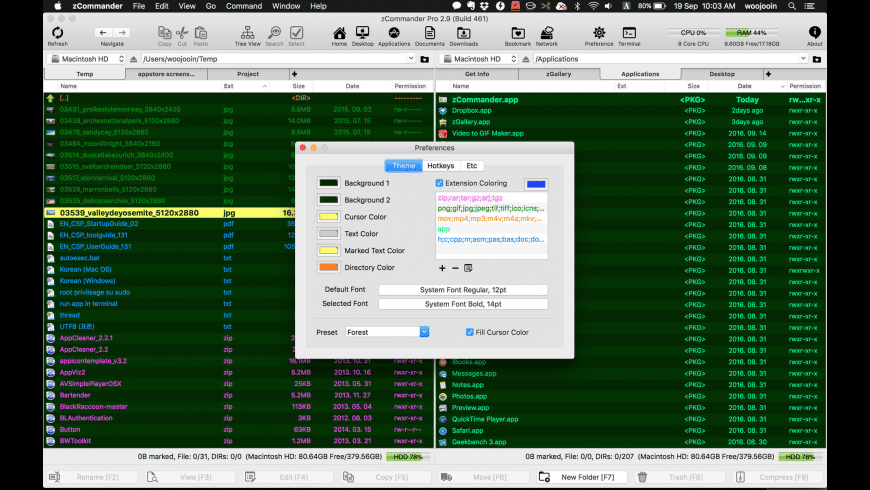Disable the Extension Coloring checkbox
Screen dimensions: 870x490
(x=440, y=184)
